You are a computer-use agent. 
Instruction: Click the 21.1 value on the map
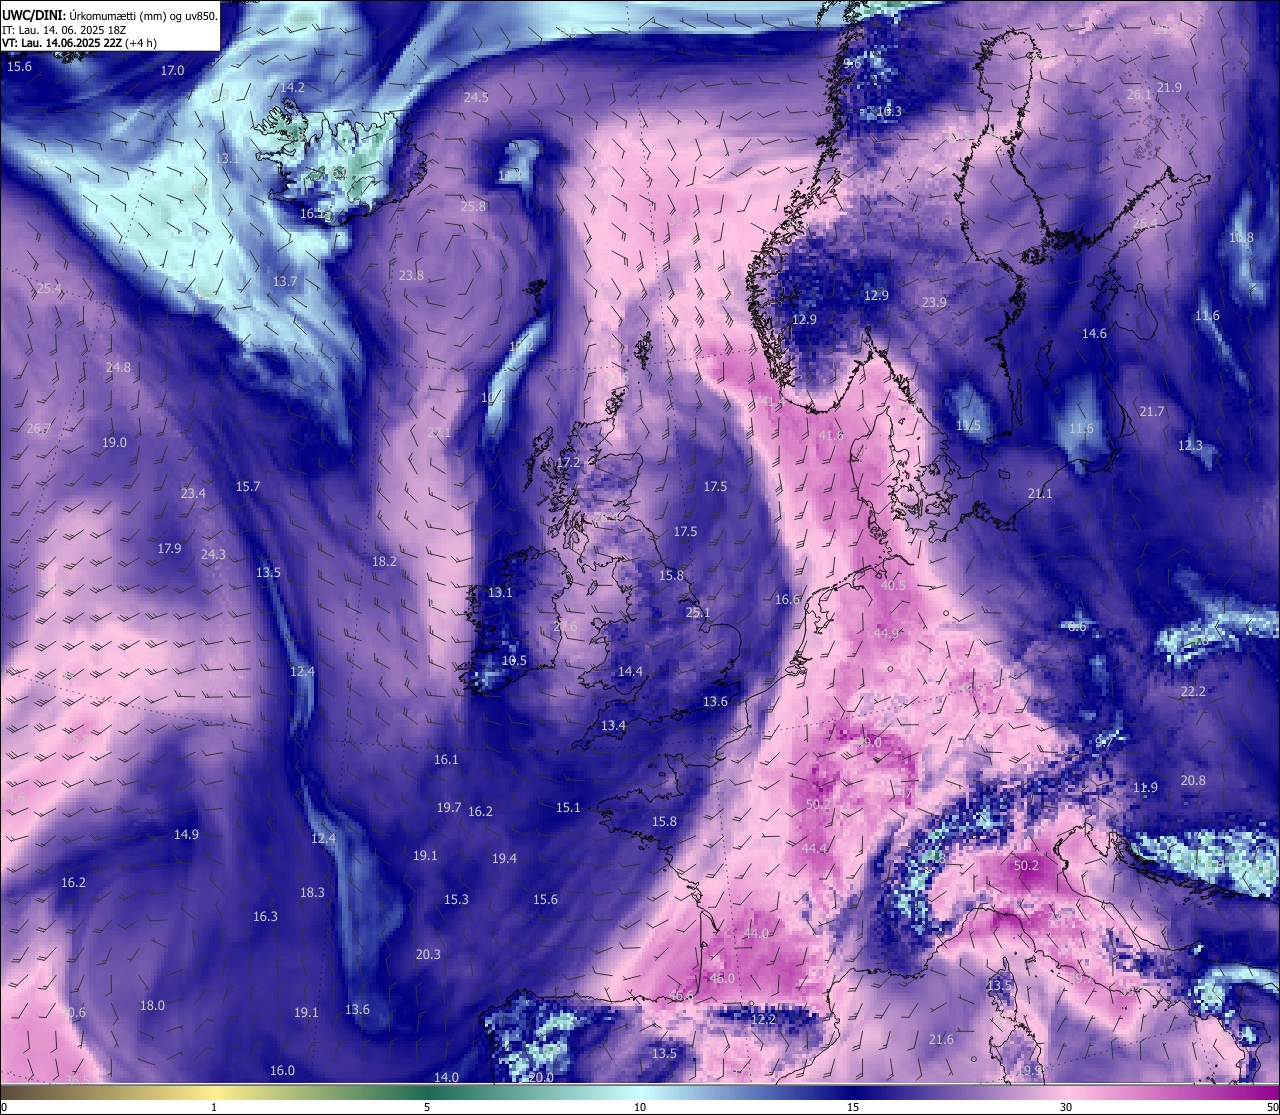pos(1040,494)
